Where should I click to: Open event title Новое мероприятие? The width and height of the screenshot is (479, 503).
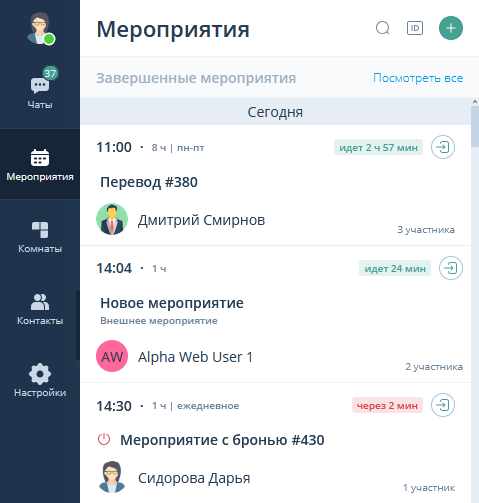(172, 303)
